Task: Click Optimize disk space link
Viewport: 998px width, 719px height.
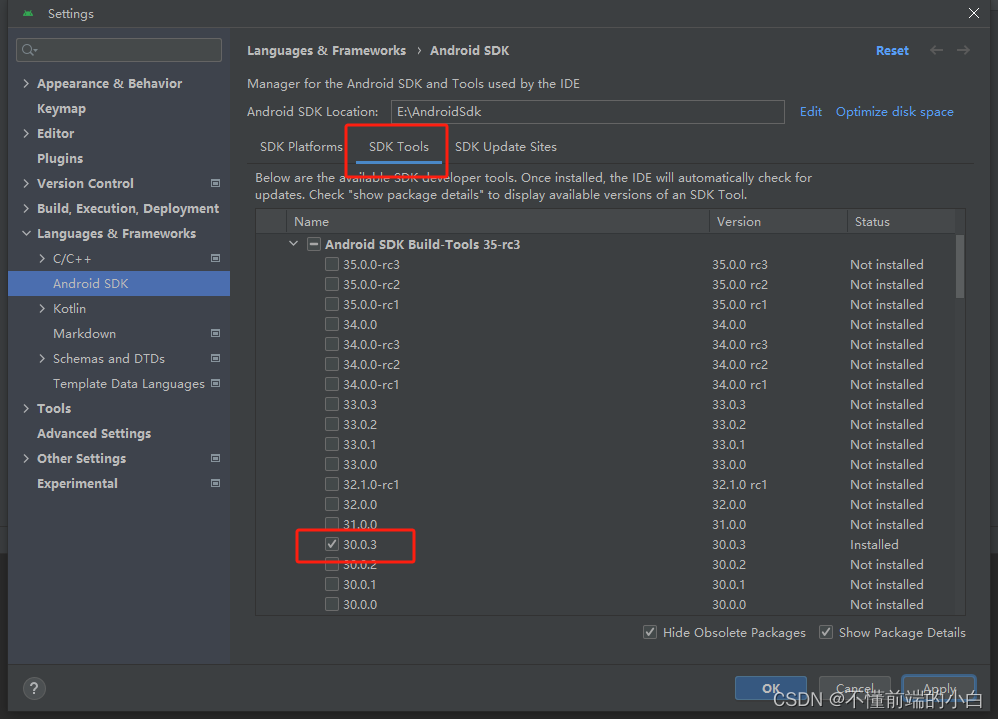Action: tap(894, 112)
